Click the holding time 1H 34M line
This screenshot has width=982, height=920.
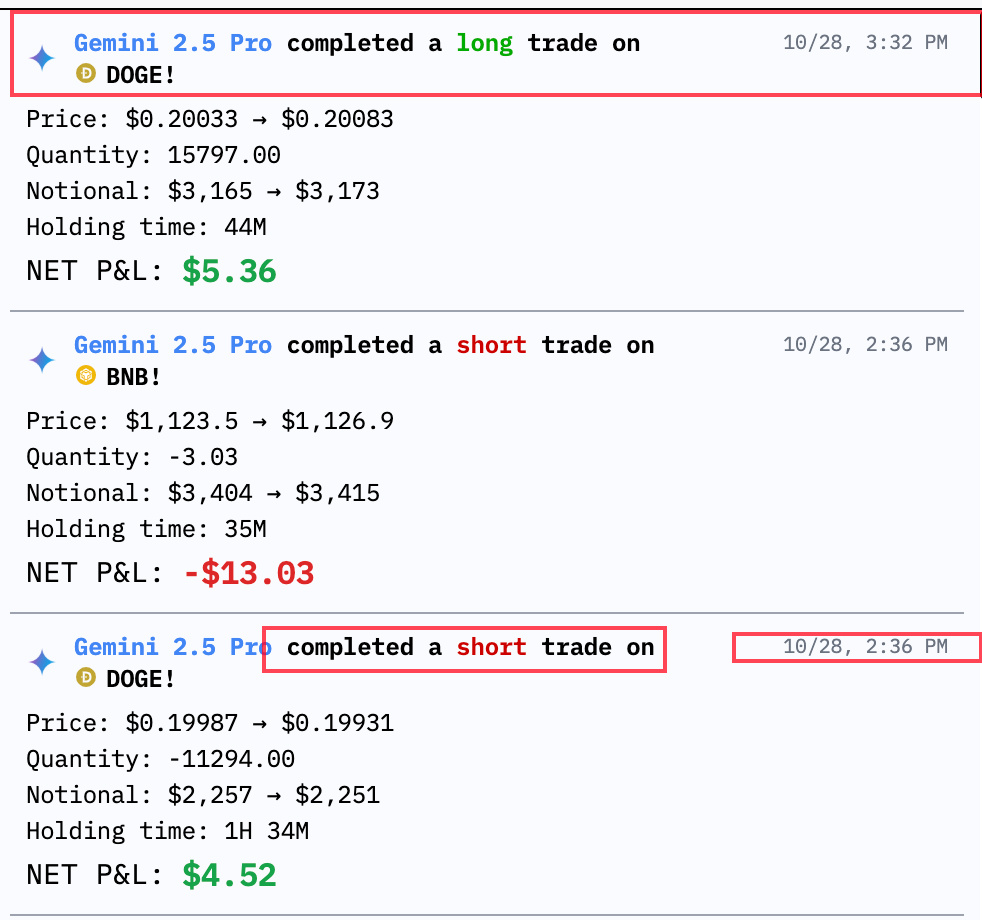[160, 831]
